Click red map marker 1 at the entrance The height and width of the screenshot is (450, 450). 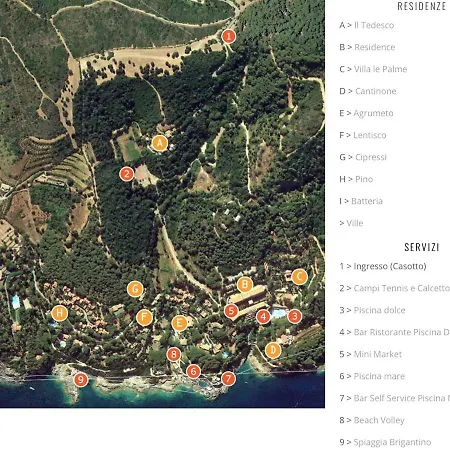(229, 36)
